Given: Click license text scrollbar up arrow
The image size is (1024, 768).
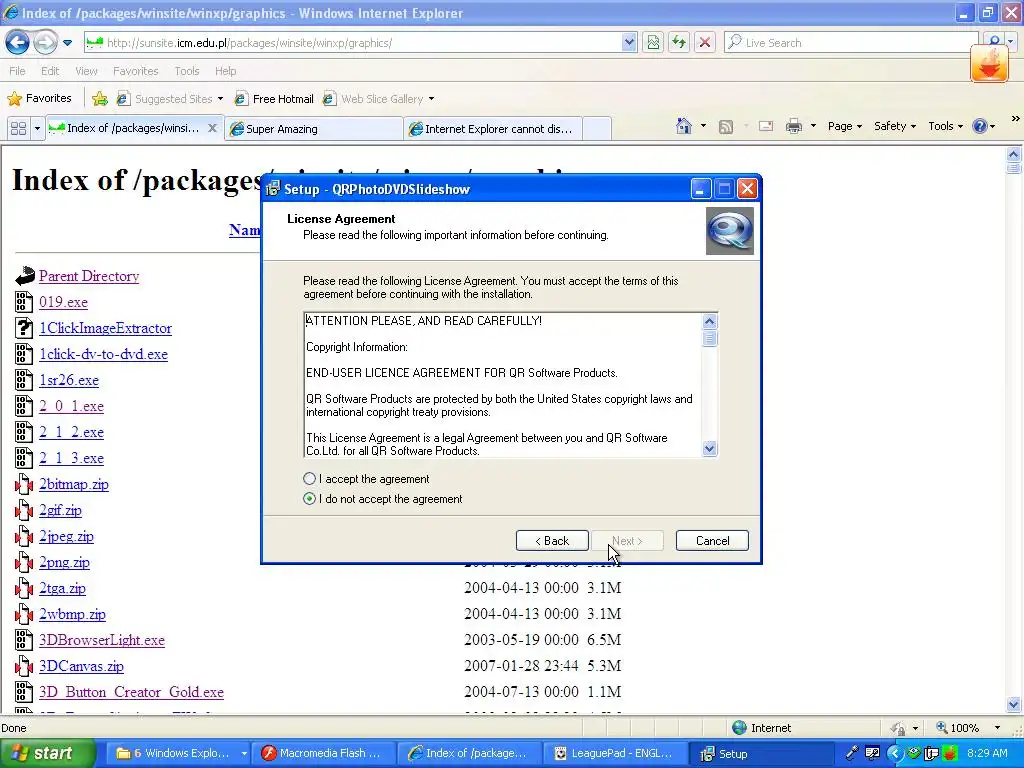Looking at the screenshot, I should click(x=709, y=321).
